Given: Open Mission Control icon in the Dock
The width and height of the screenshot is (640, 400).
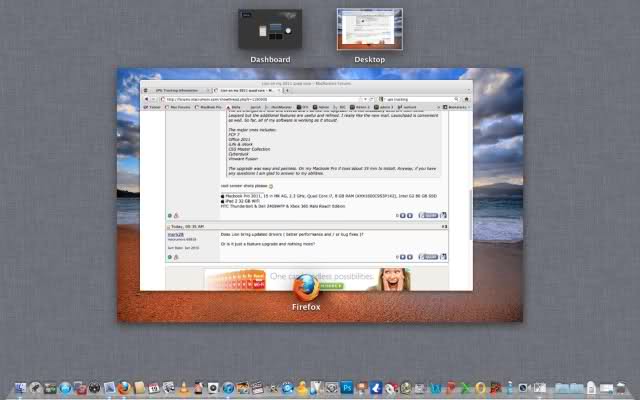Looking at the screenshot, I should 50,388.
